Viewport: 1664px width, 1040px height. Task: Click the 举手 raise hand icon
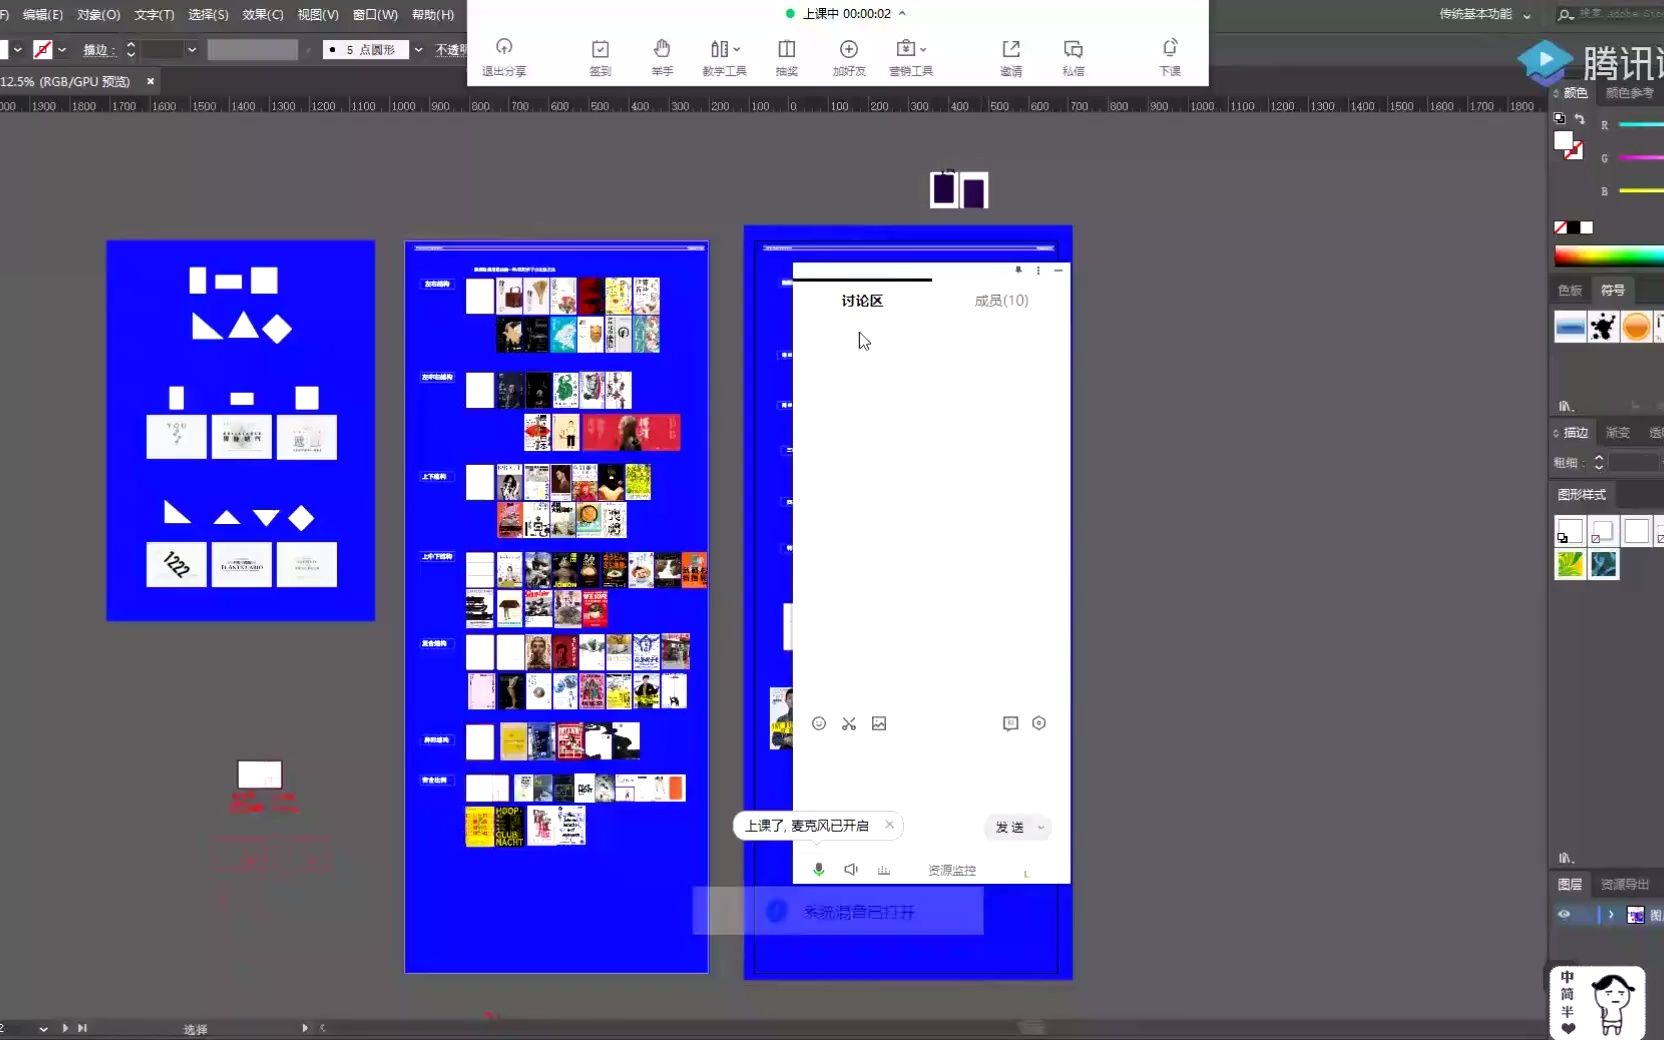[x=662, y=49]
